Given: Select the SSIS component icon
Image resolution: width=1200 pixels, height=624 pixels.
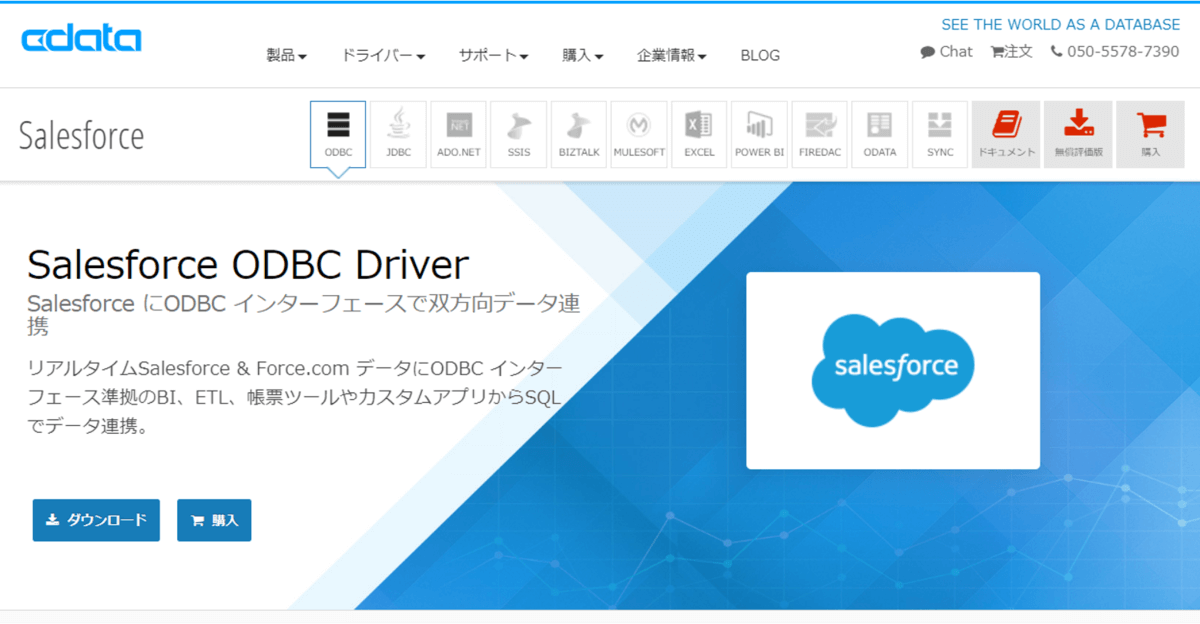Looking at the screenshot, I should point(519,134).
